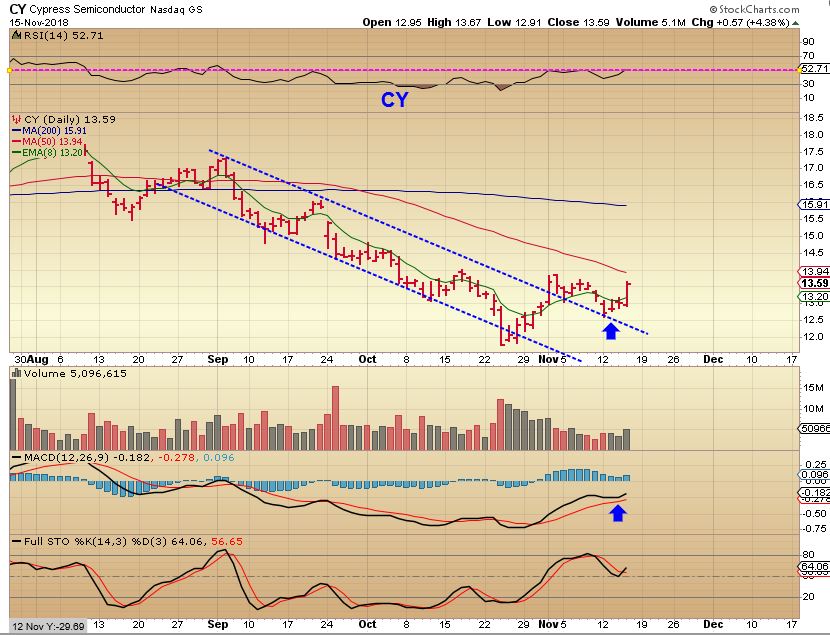The height and width of the screenshot is (635, 830).
Task: Click the EMA(8) 13.20 legend text
Action: point(53,152)
